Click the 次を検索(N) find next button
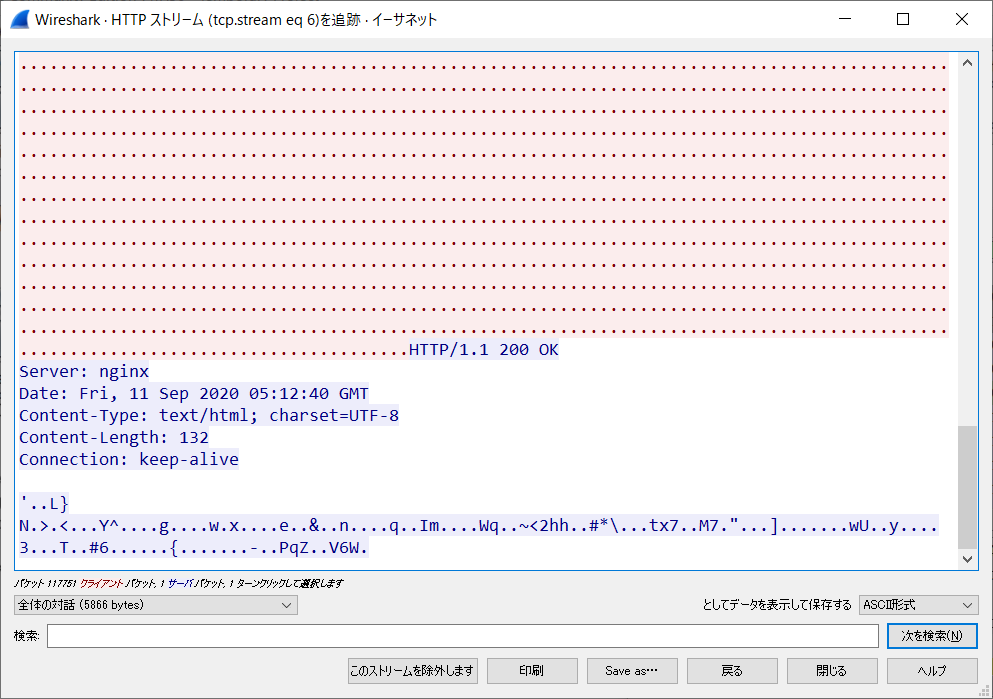This screenshot has height=699, width=993. pyautogui.click(x=932, y=636)
